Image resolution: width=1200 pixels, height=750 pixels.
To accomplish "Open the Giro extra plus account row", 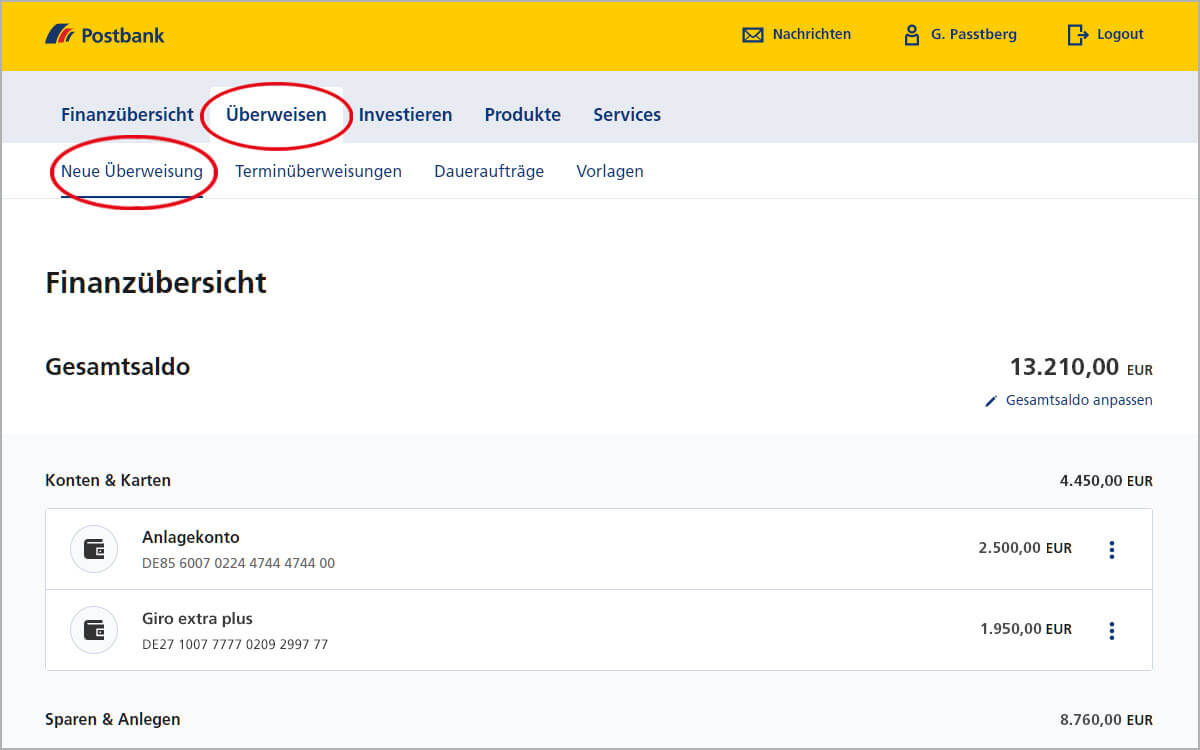I will (x=599, y=630).
